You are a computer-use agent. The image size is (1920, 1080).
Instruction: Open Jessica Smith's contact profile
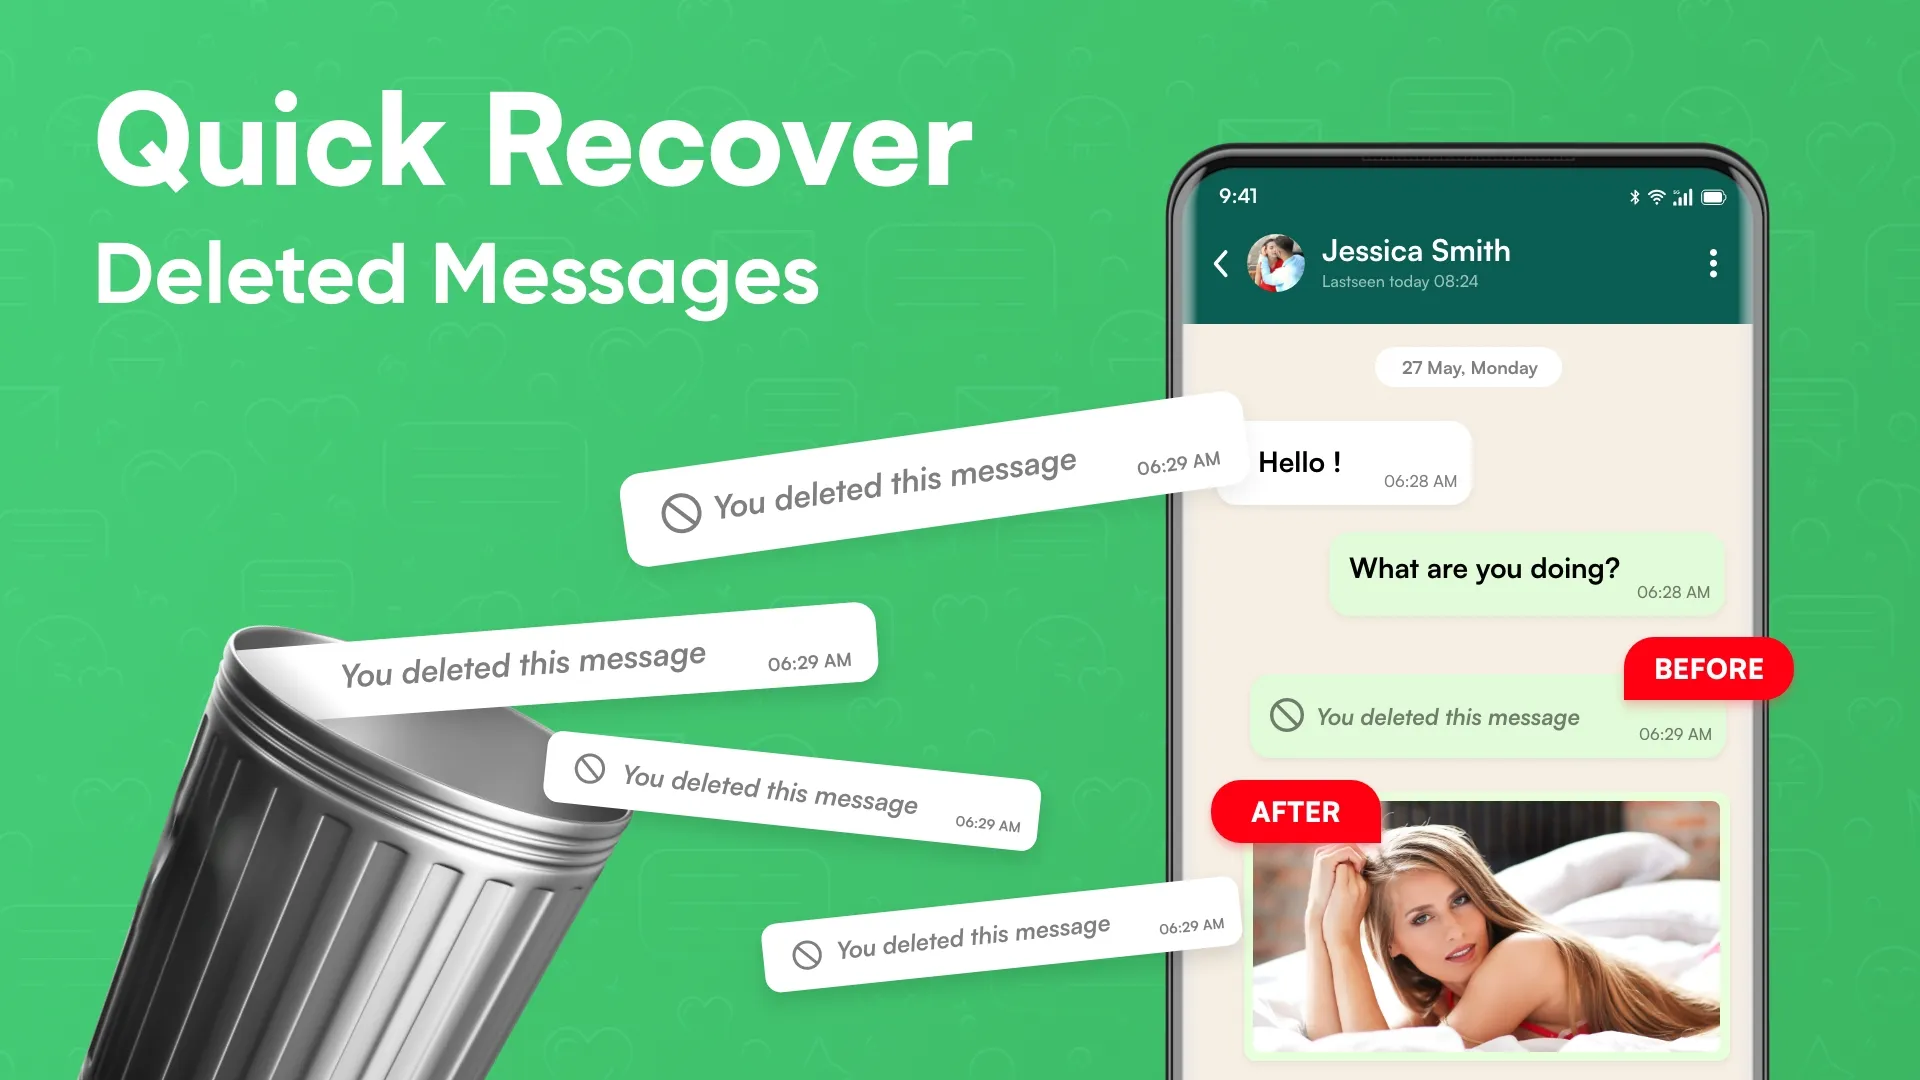pyautogui.click(x=1275, y=262)
